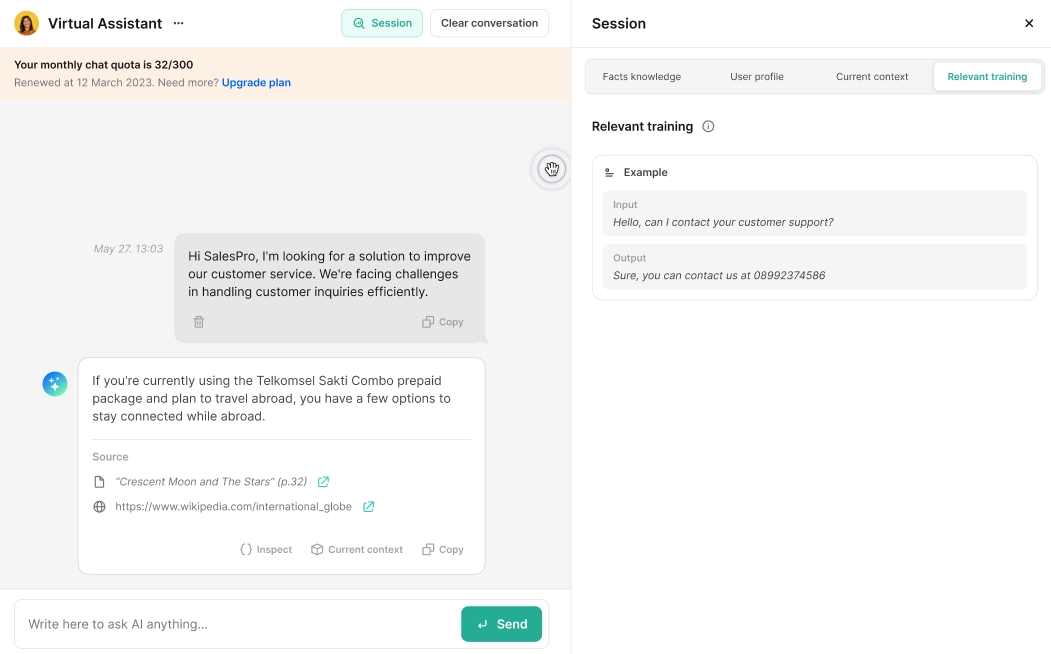Click Inspect under the AI response

(266, 550)
